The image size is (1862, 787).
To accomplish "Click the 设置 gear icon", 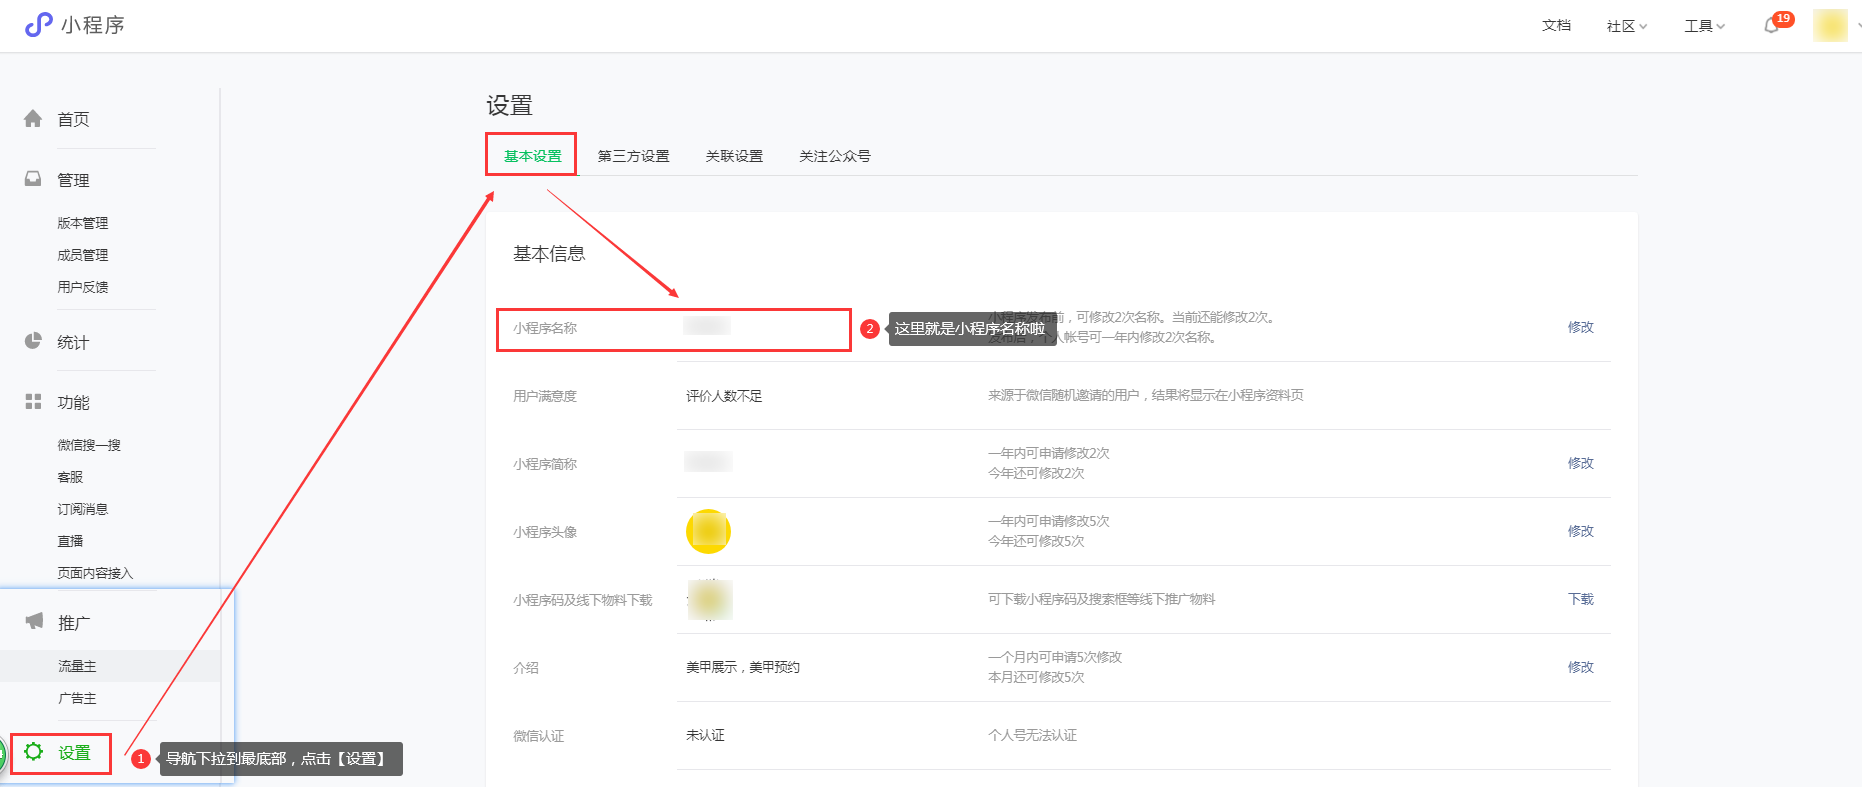I will click(x=34, y=751).
